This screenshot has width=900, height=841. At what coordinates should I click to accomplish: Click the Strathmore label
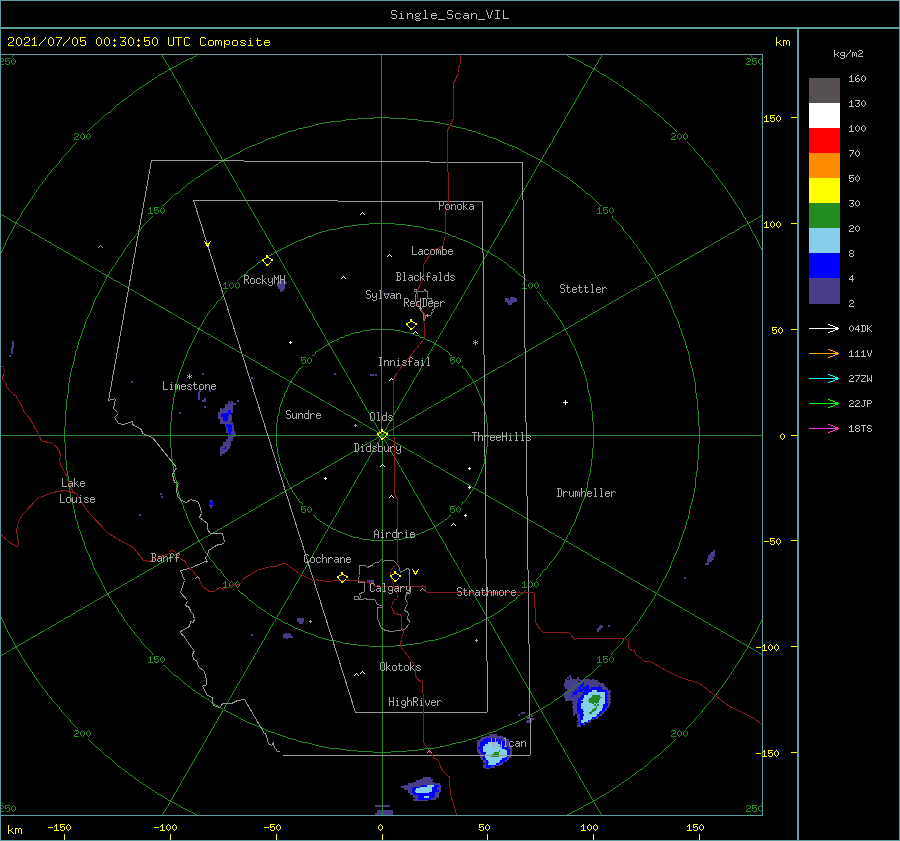click(x=486, y=592)
